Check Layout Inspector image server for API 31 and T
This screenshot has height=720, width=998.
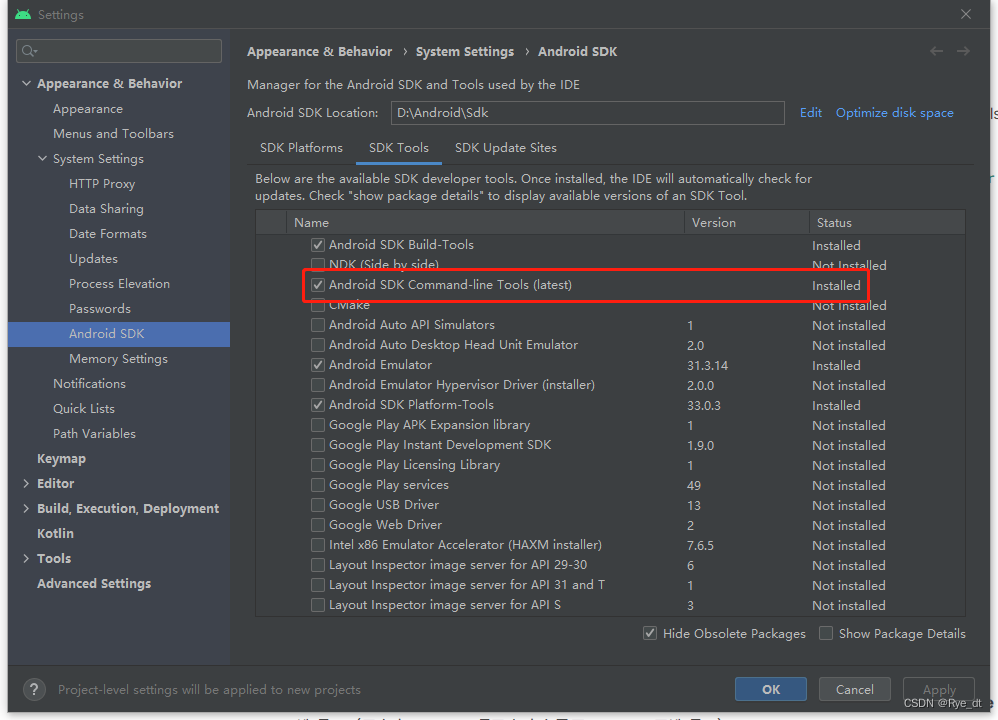[318, 584]
